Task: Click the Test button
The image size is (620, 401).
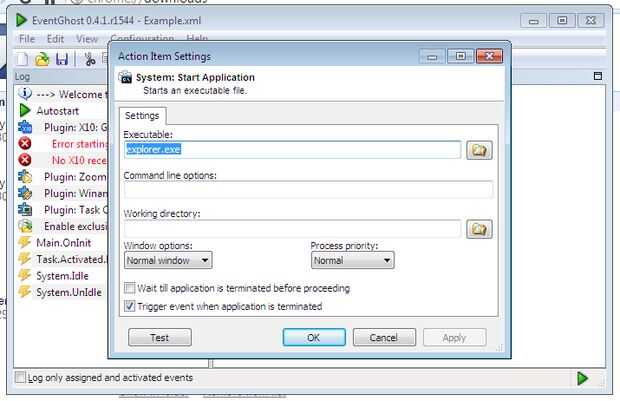Action: tap(160, 338)
